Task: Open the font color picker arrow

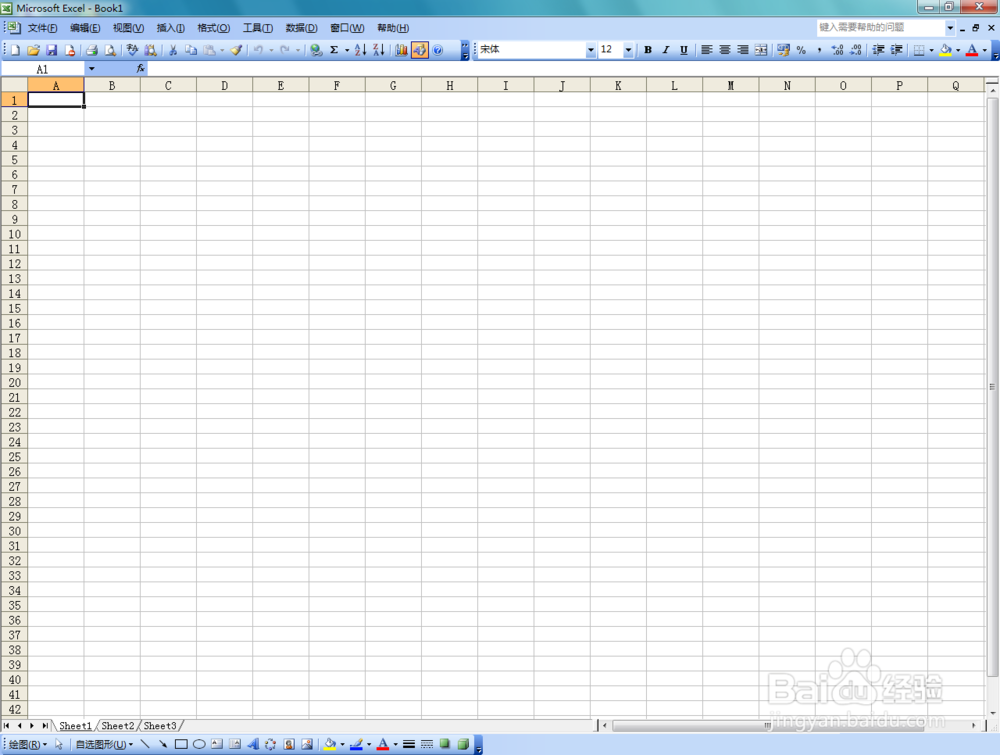Action: point(984,50)
